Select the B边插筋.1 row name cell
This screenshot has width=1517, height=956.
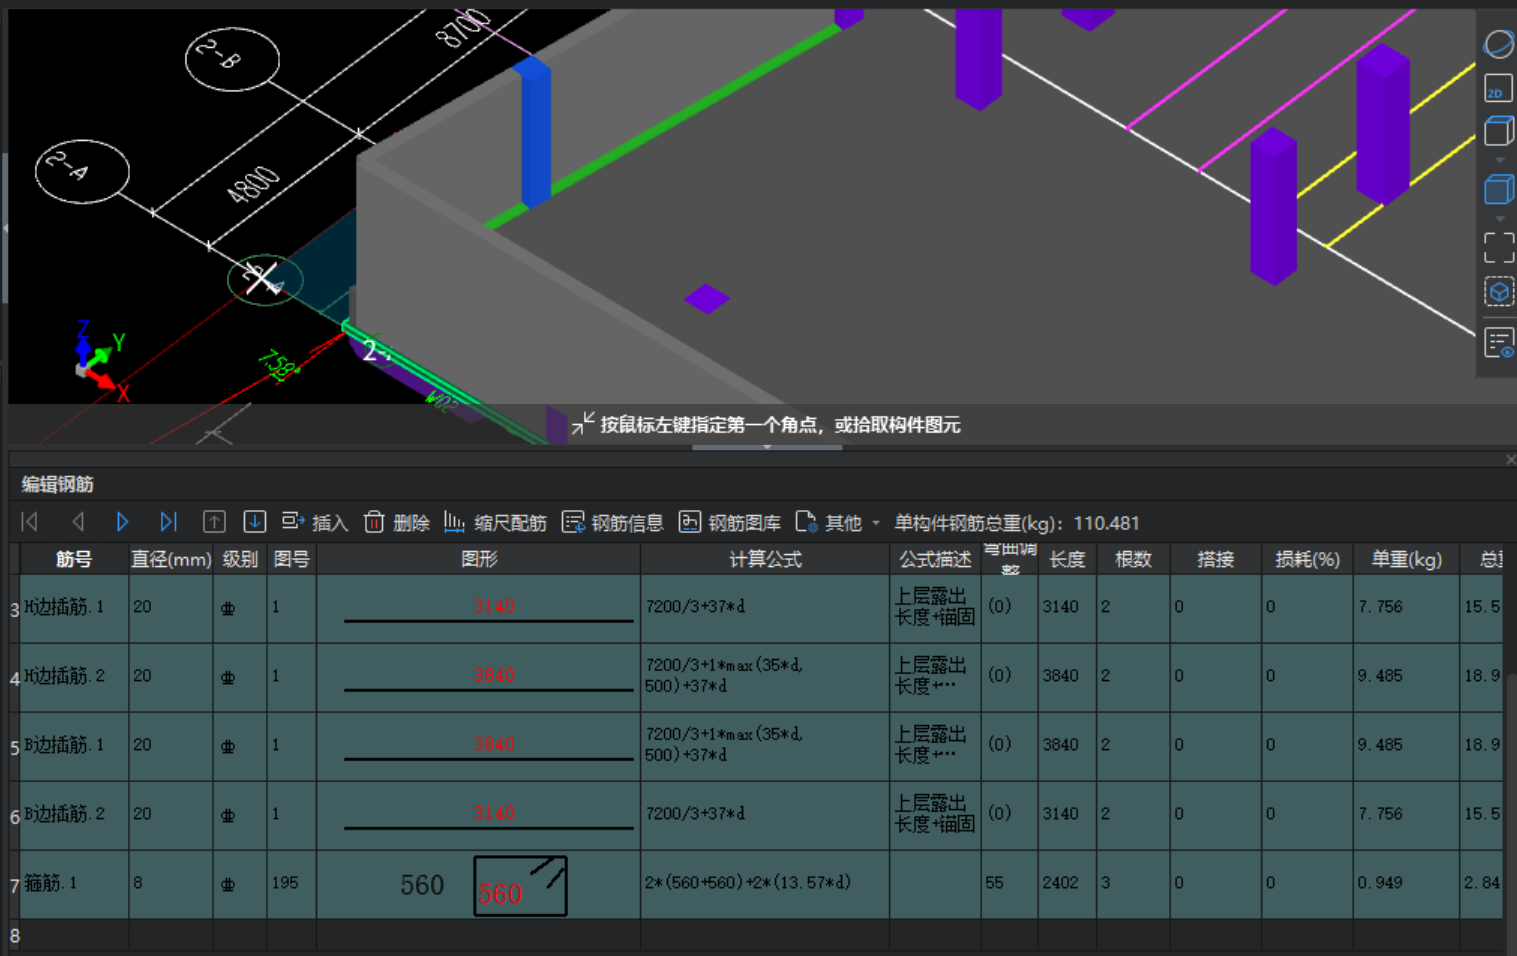pyautogui.click(x=74, y=745)
